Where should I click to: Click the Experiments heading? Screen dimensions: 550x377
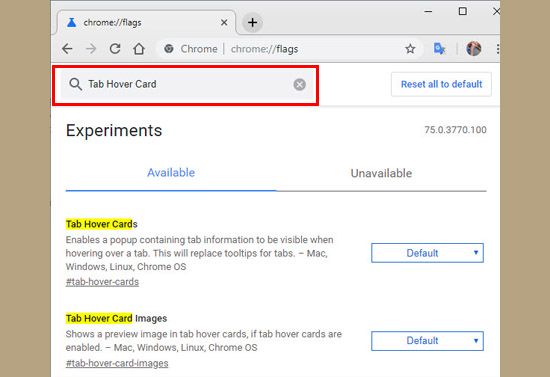pyautogui.click(x=114, y=130)
